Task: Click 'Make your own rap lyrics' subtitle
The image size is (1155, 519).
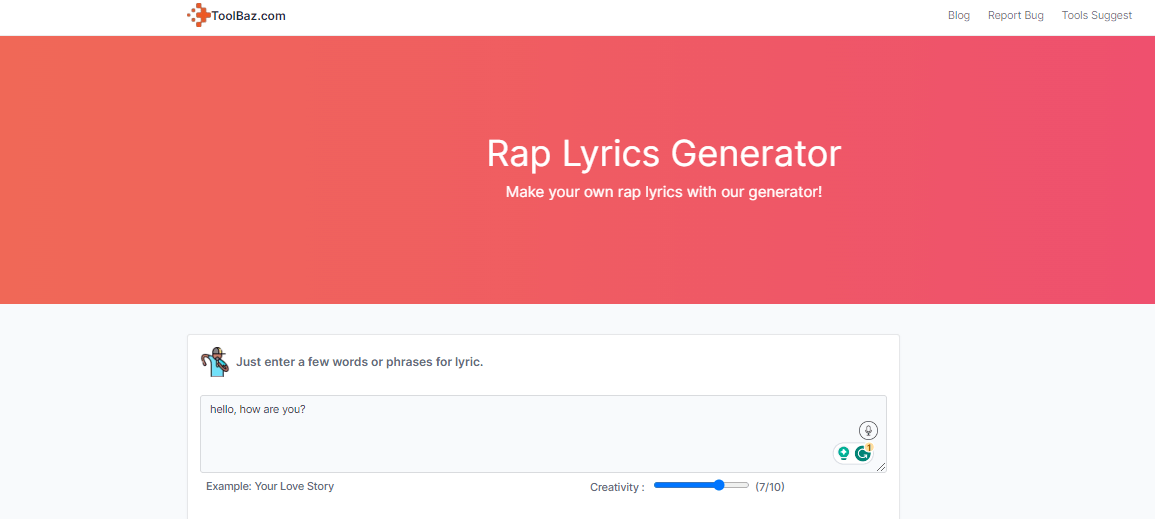Action: point(663,191)
